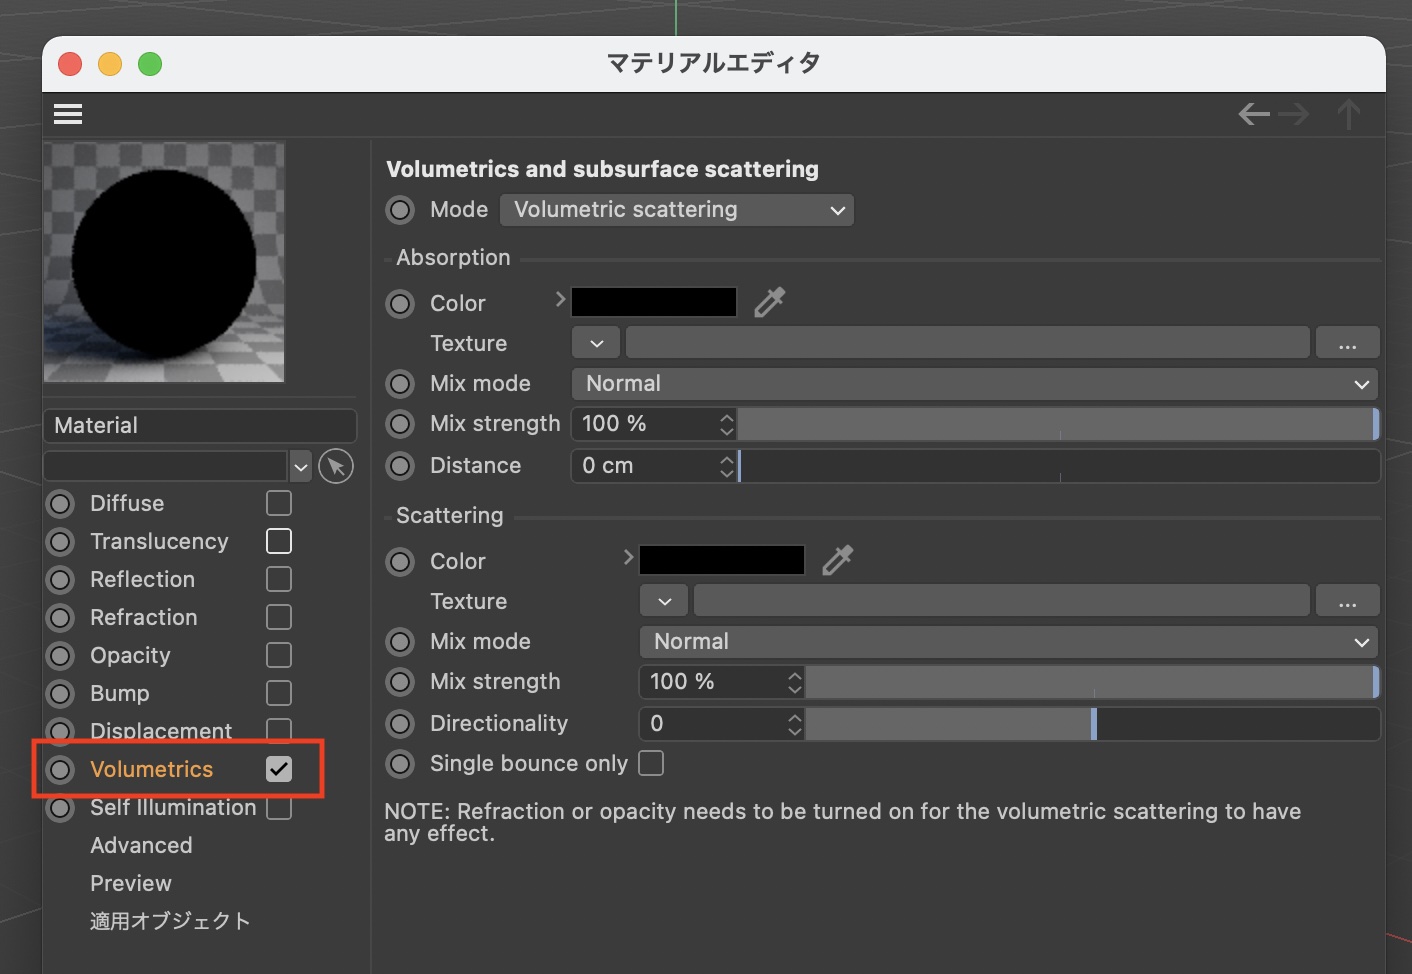
Task: Select the Advanced channel entry
Action: point(141,845)
